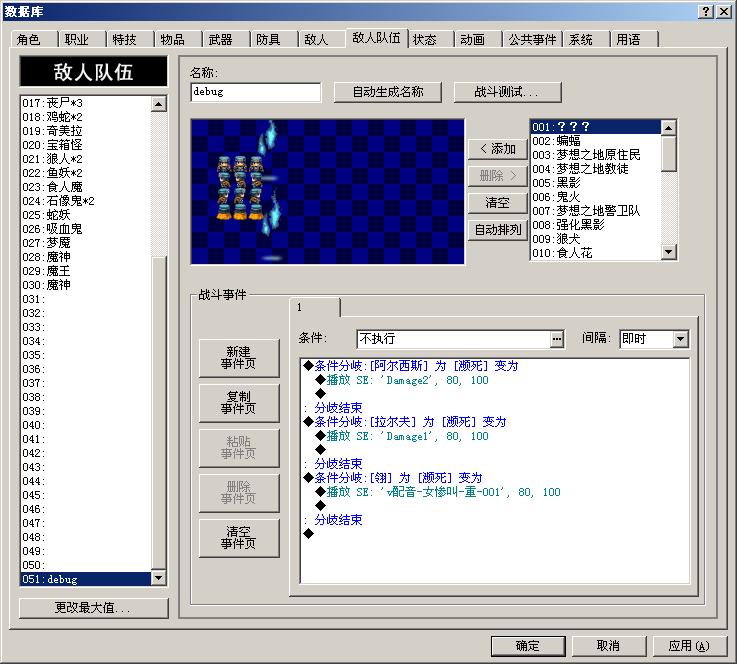The height and width of the screenshot is (664, 737).
Task: Select the 敌人队伍 tab
Action: 376,38
